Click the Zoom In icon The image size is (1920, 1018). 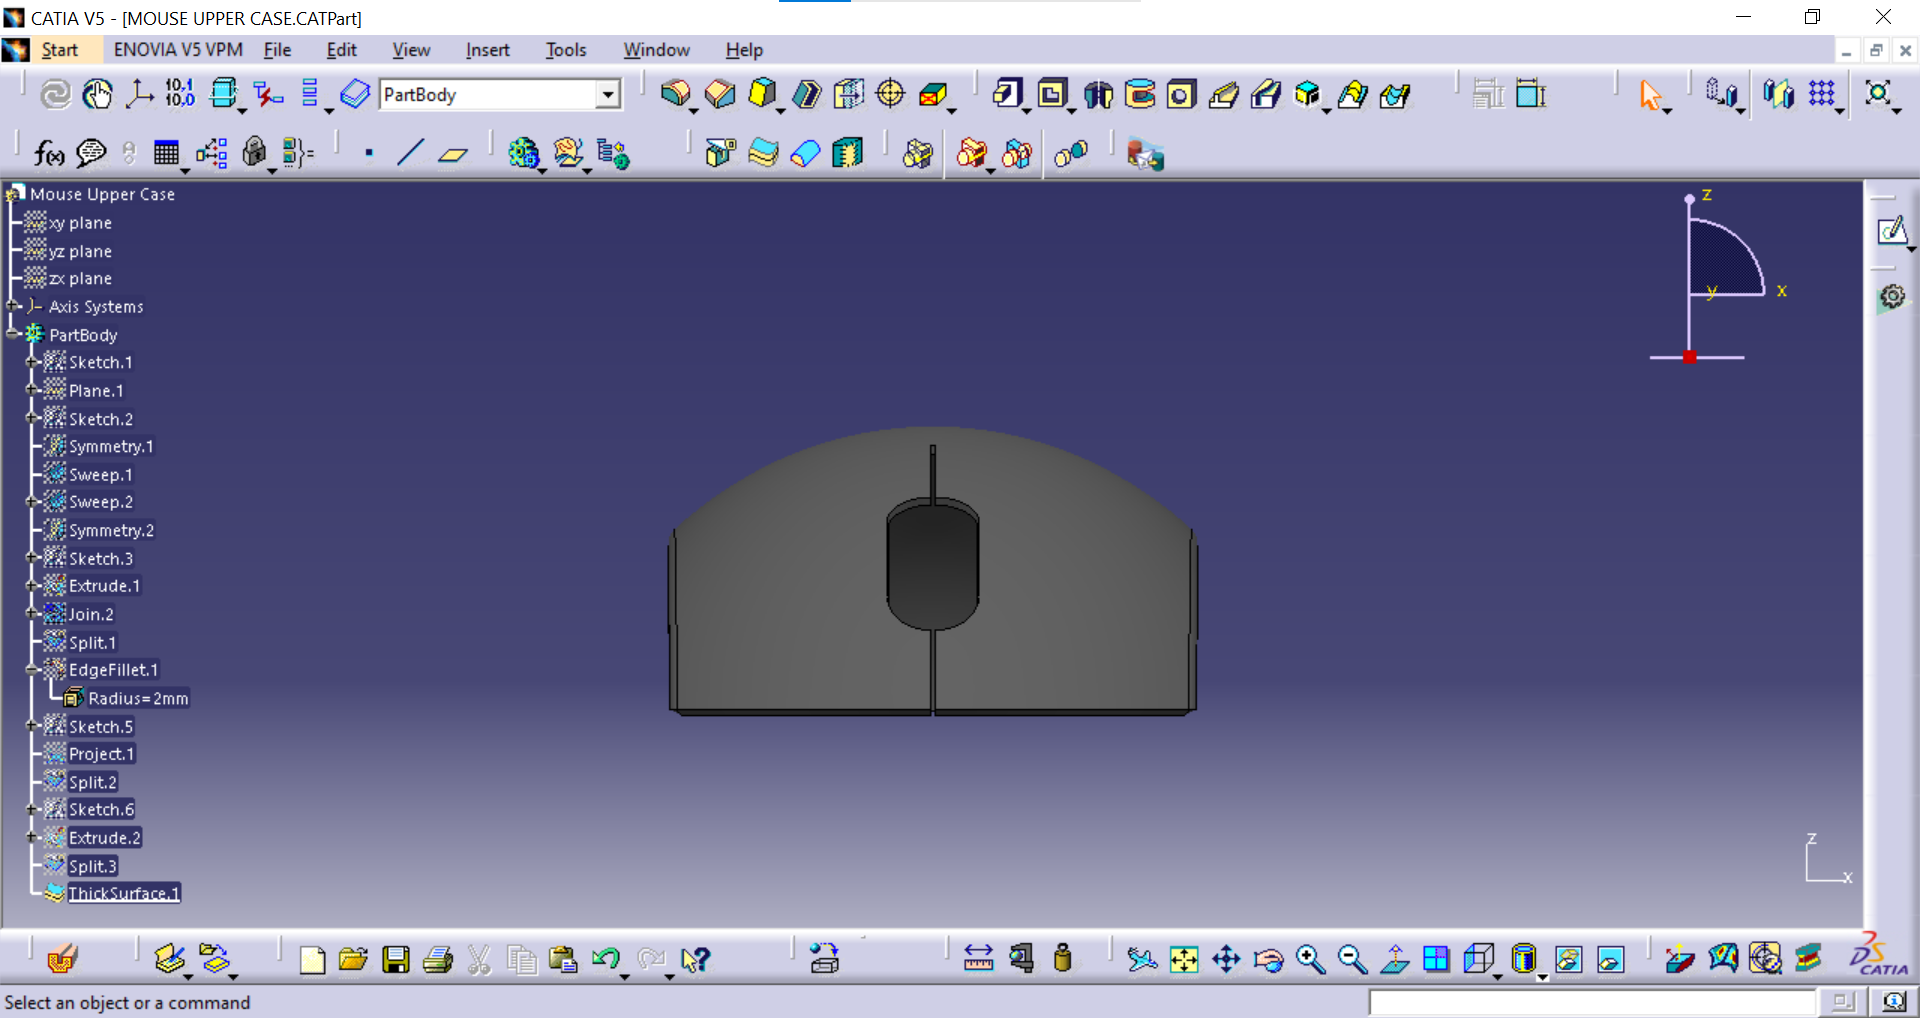(x=1310, y=959)
